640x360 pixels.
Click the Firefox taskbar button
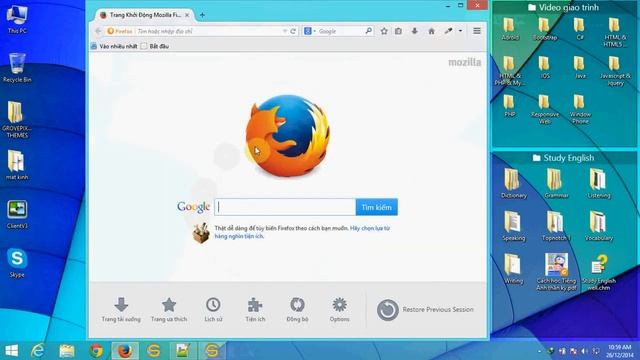pos(125,351)
